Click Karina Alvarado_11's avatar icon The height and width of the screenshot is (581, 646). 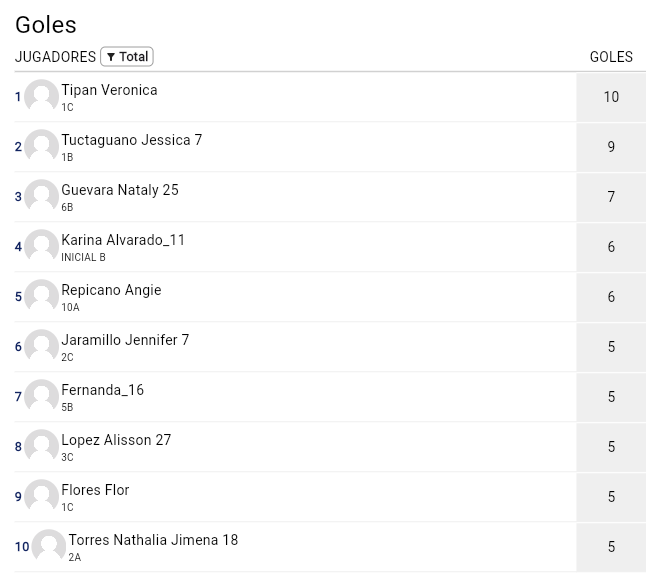(x=41, y=246)
